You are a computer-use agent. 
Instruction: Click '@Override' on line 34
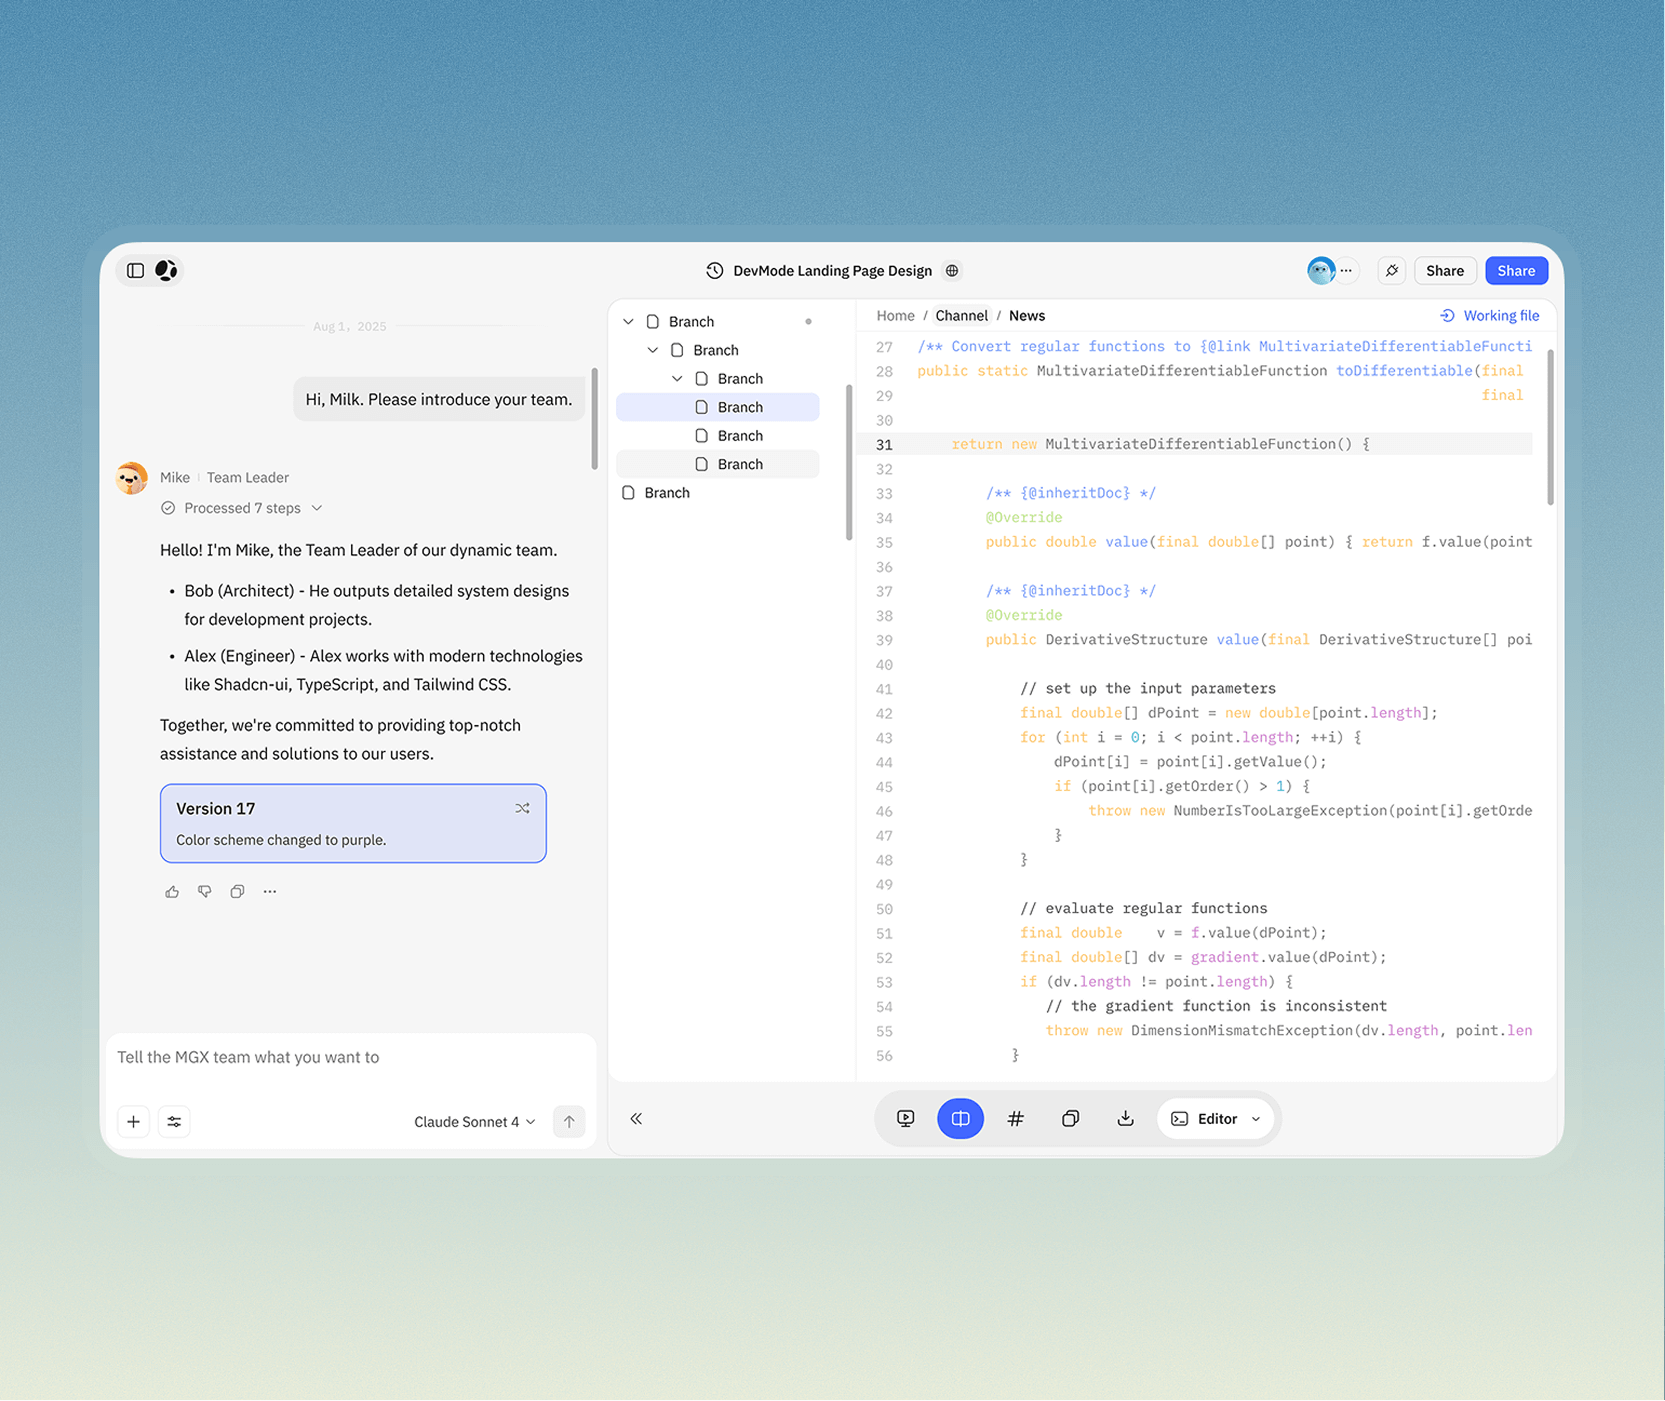(1024, 517)
